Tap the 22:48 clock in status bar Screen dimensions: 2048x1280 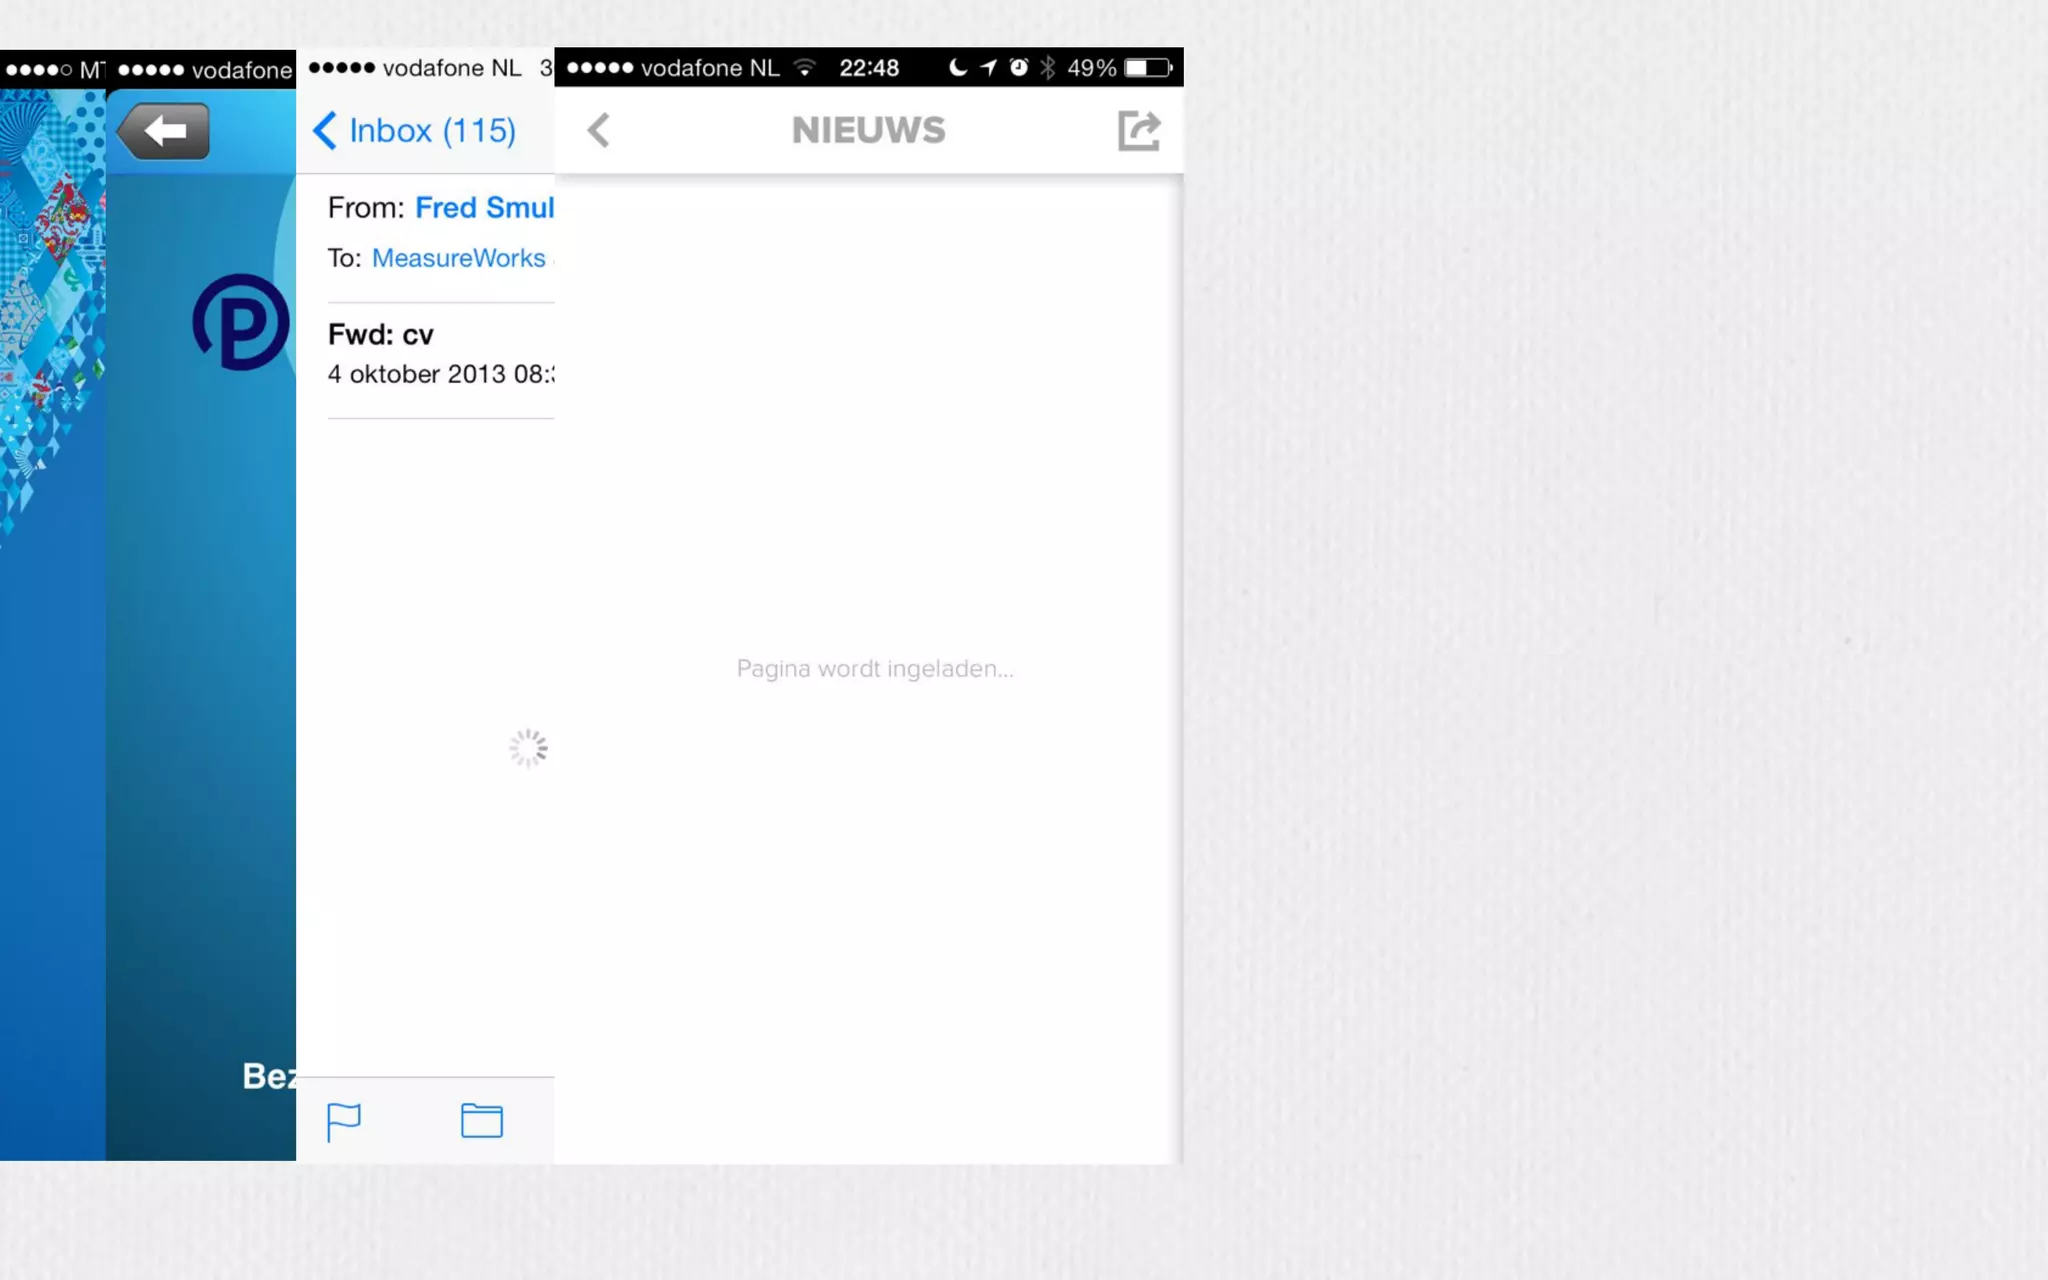tap(868, 68)
